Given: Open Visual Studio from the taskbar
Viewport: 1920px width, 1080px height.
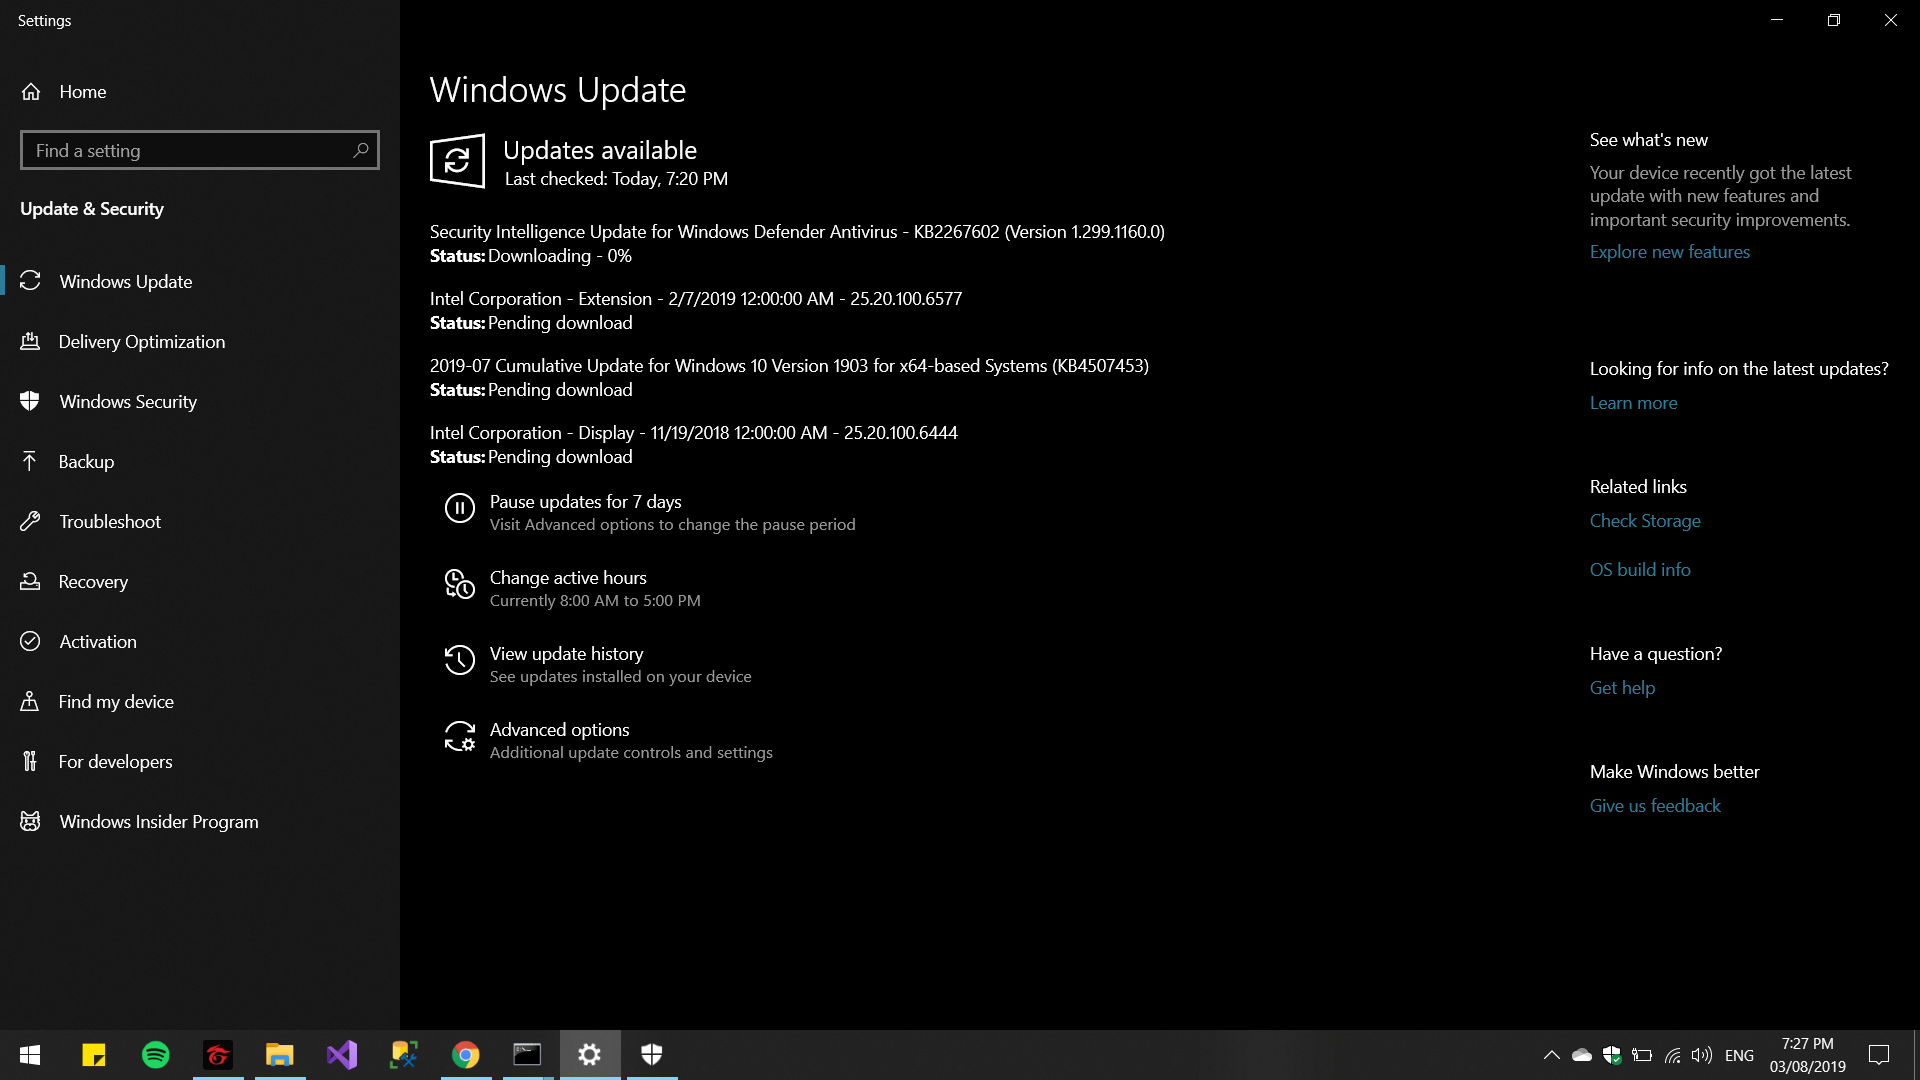Looking at the screenshot, I should pyautogui.click(x=342, y=1055).
